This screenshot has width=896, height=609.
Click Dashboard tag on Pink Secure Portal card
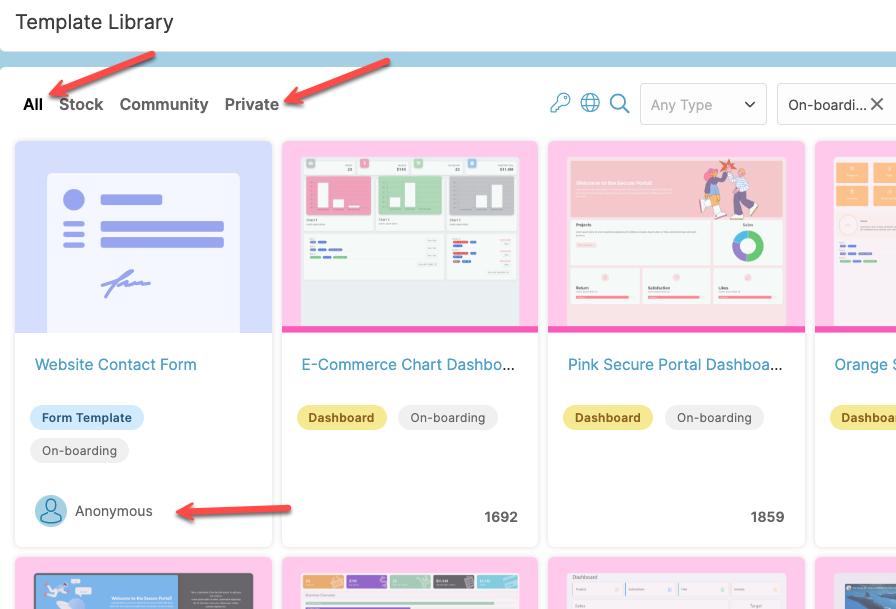click(x=608, y=418)
